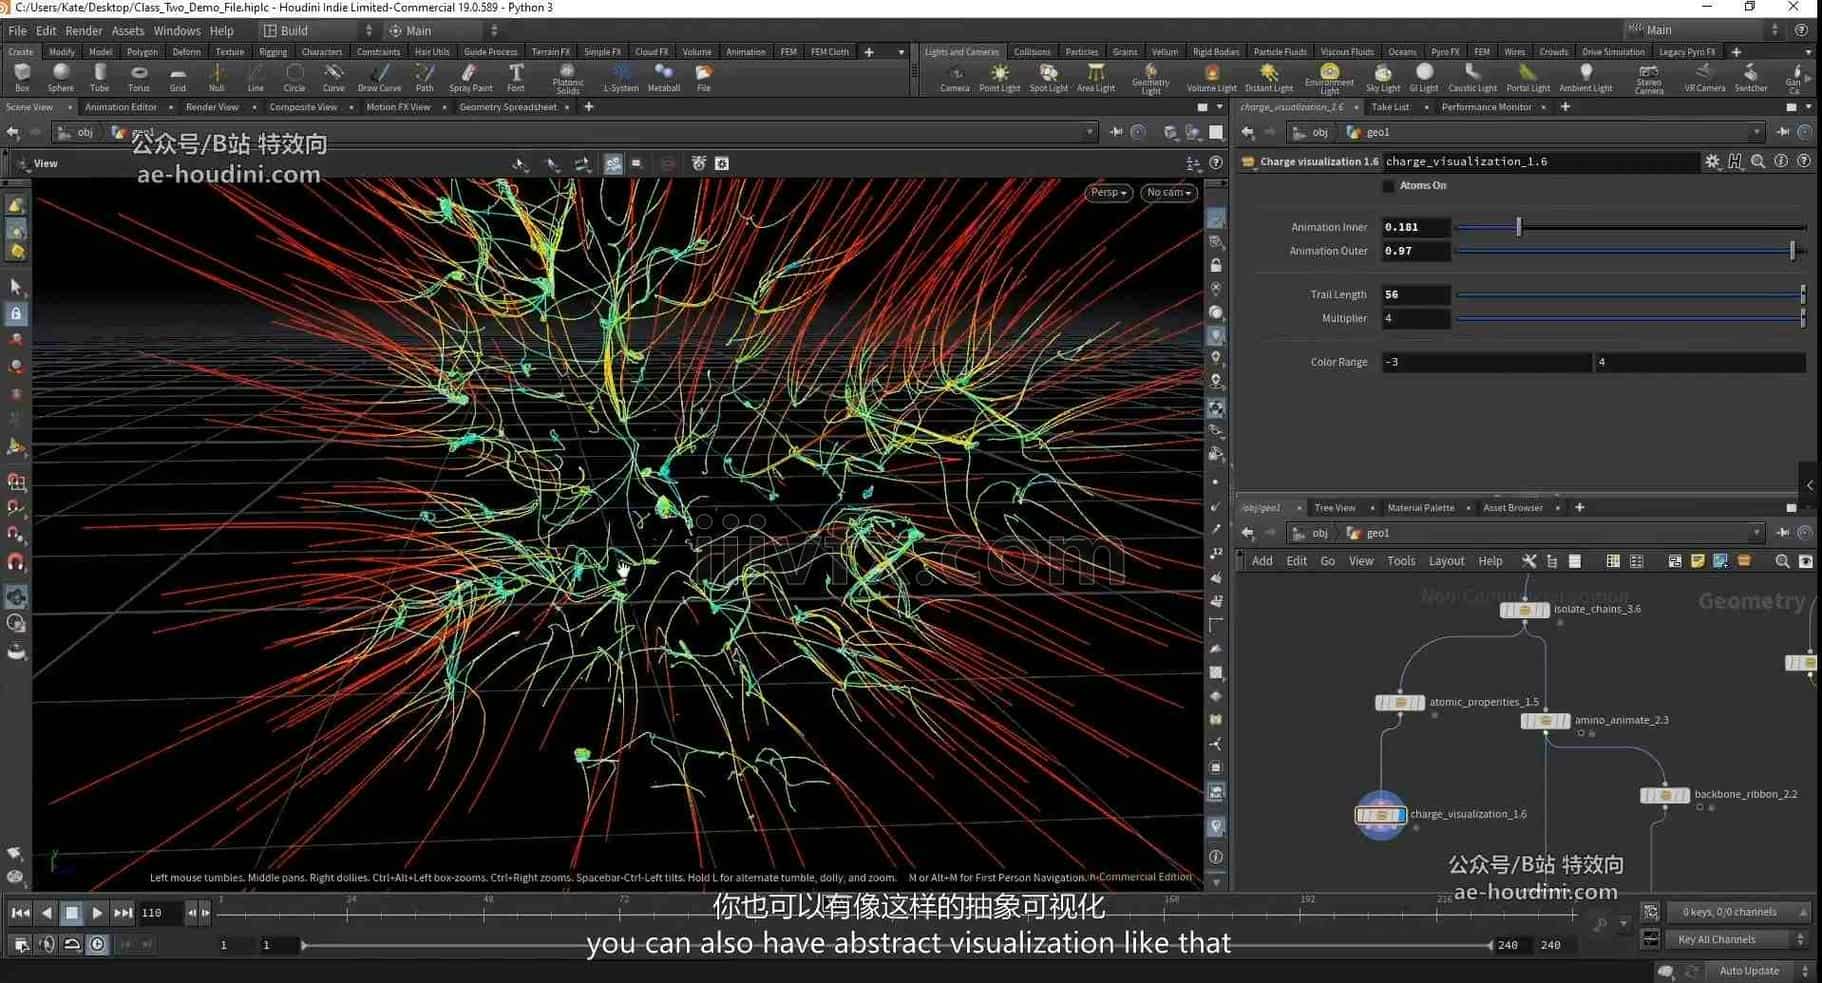Toggle real time playback button

click(97, 944)
